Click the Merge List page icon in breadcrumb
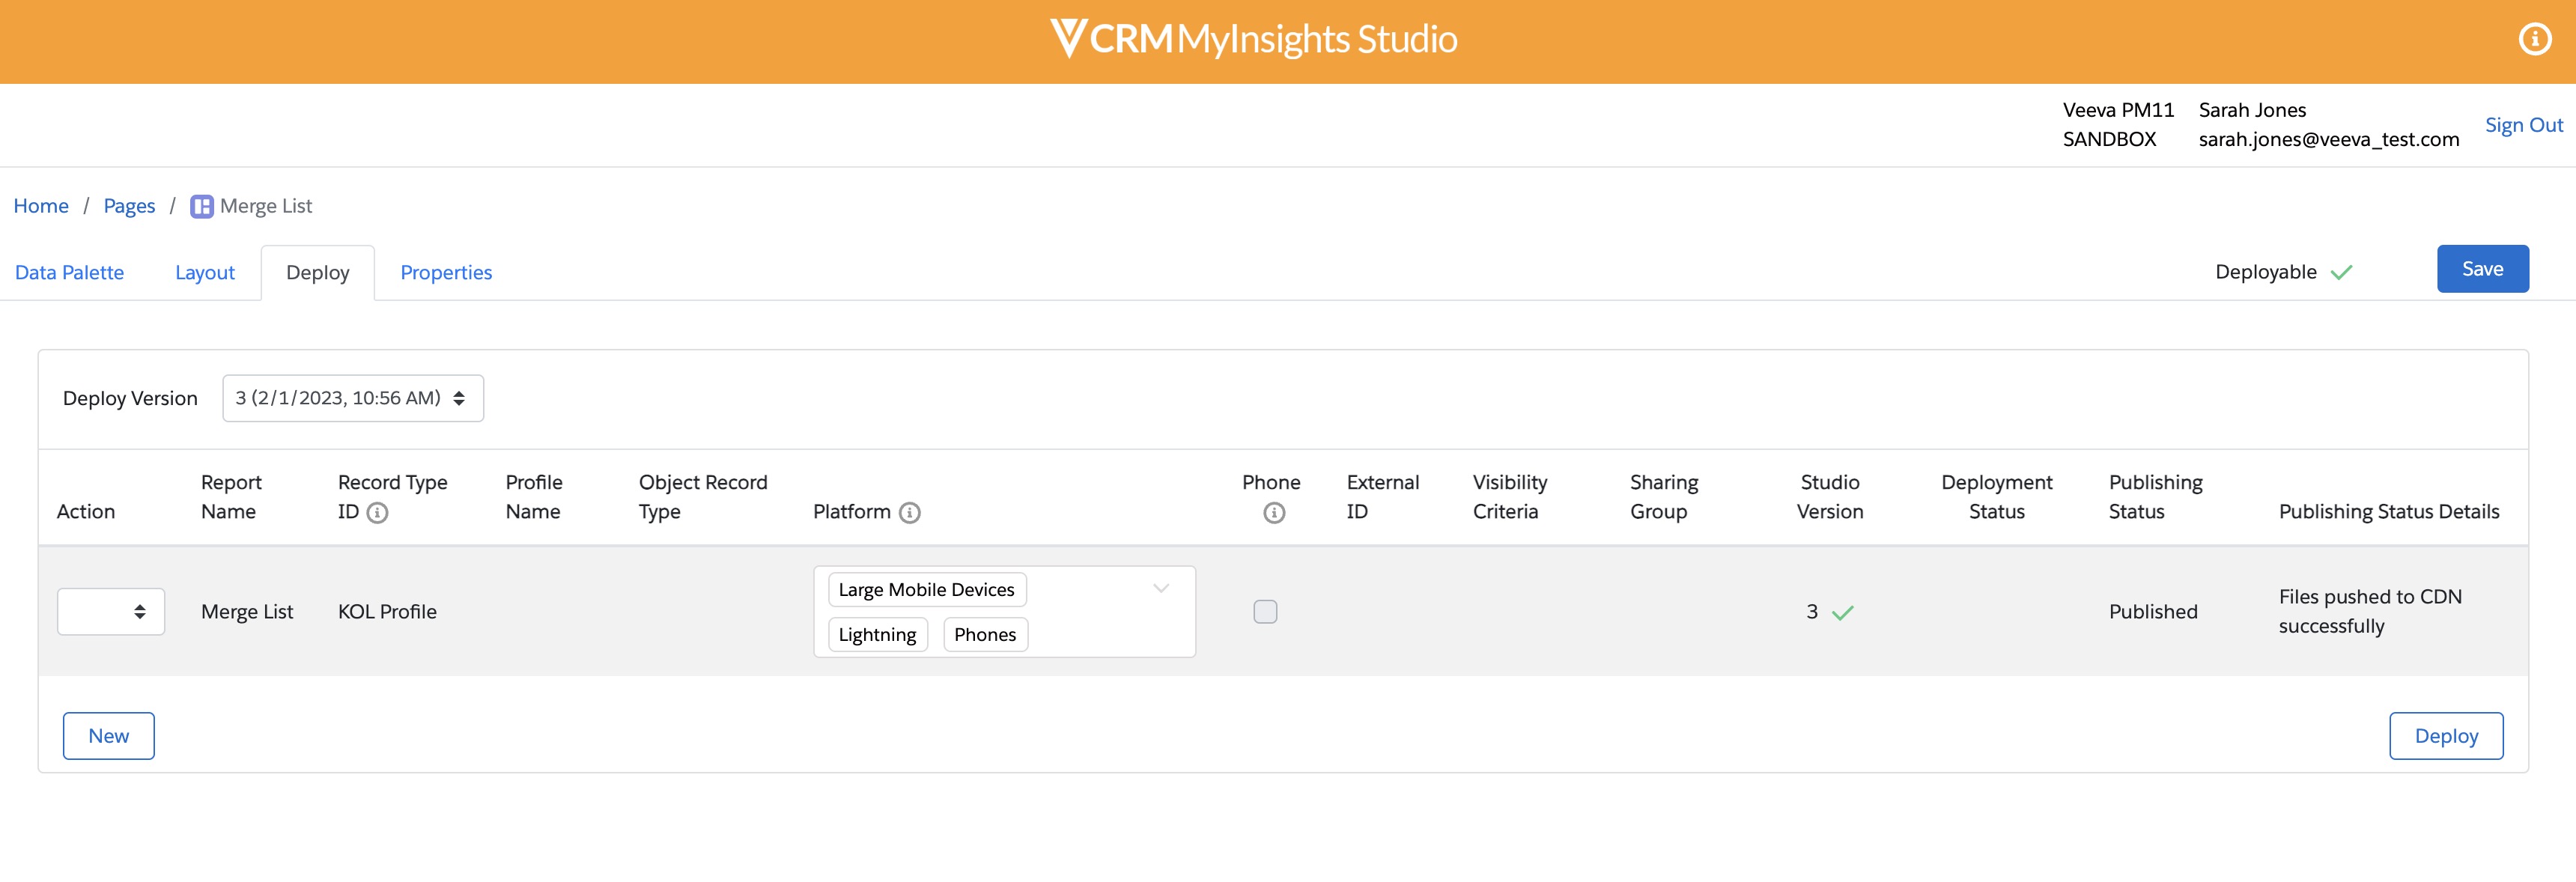The image size is (2576, 882). (202, 206)
